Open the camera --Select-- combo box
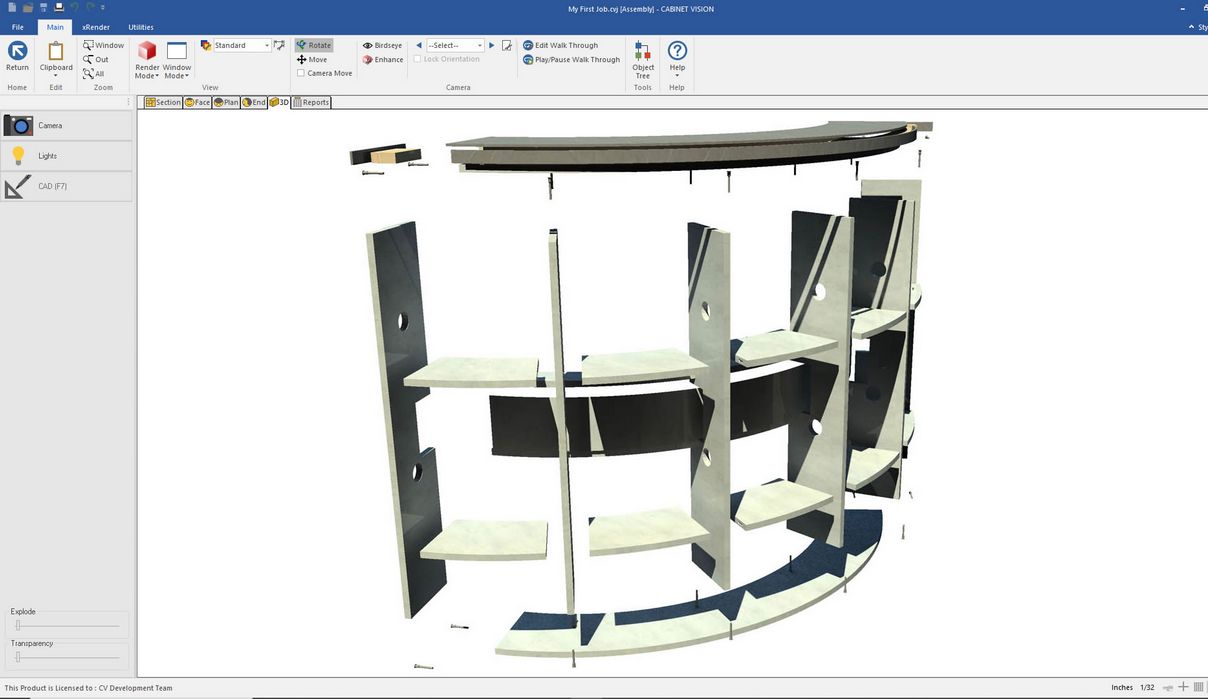 (x=455, y=46)
